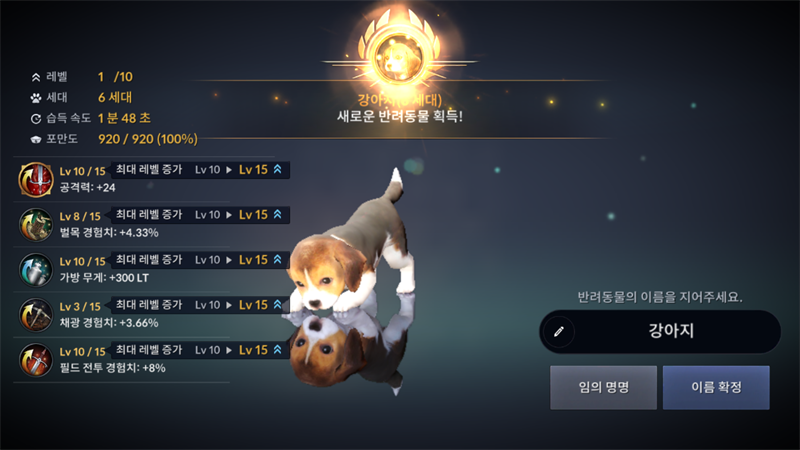The image size is (800, 450).
Task: Select the lumbering experience skill icon
Action: pyautogui.click(x=36, y=224)
